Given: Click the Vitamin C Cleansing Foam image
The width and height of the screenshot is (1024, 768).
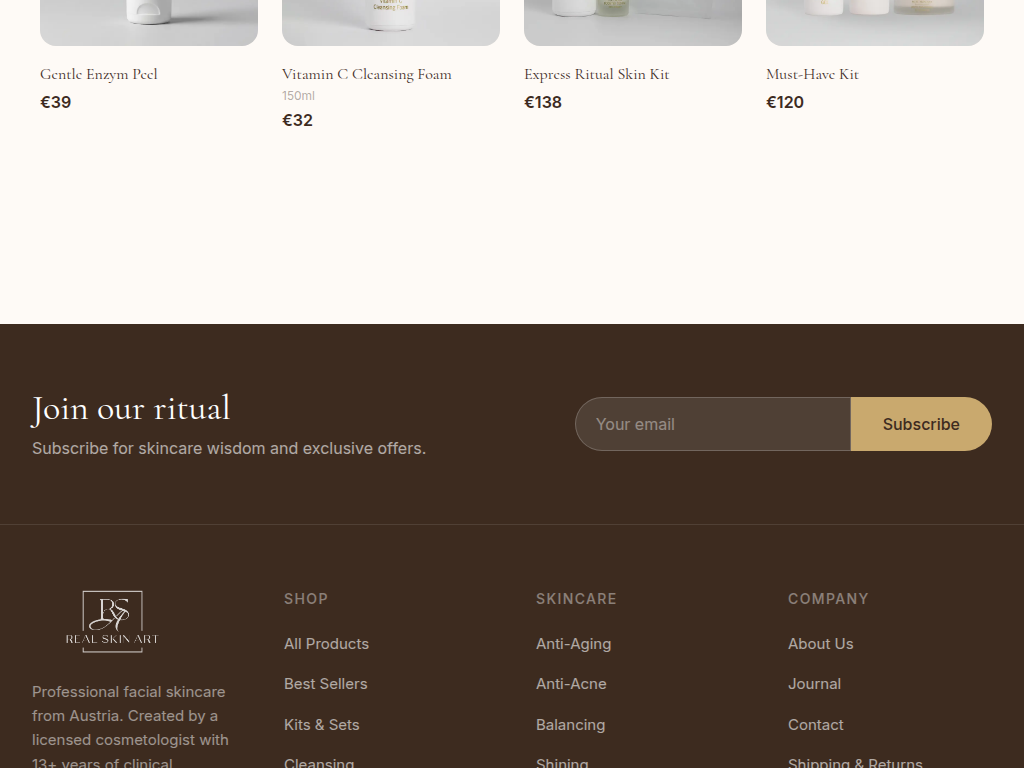Looking at the screenshot, I should 391,22.
